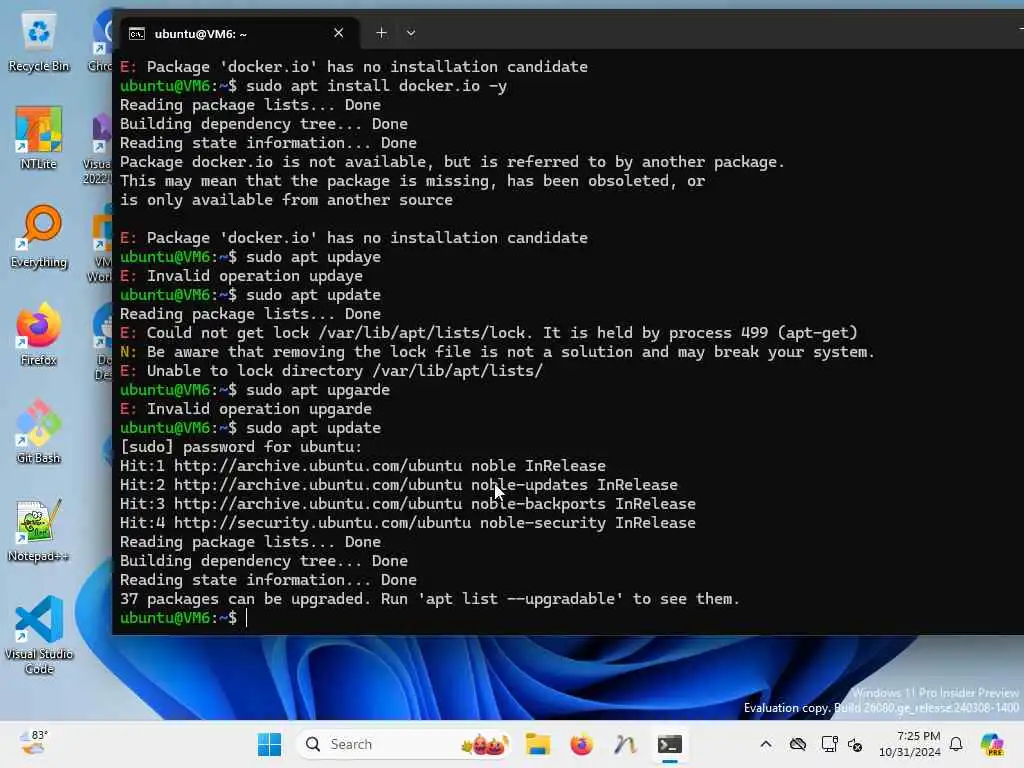This screenshot has width=1024, height=768.
Task: Open the Recycle Bin desktop icon
Action: pos(39,42)
